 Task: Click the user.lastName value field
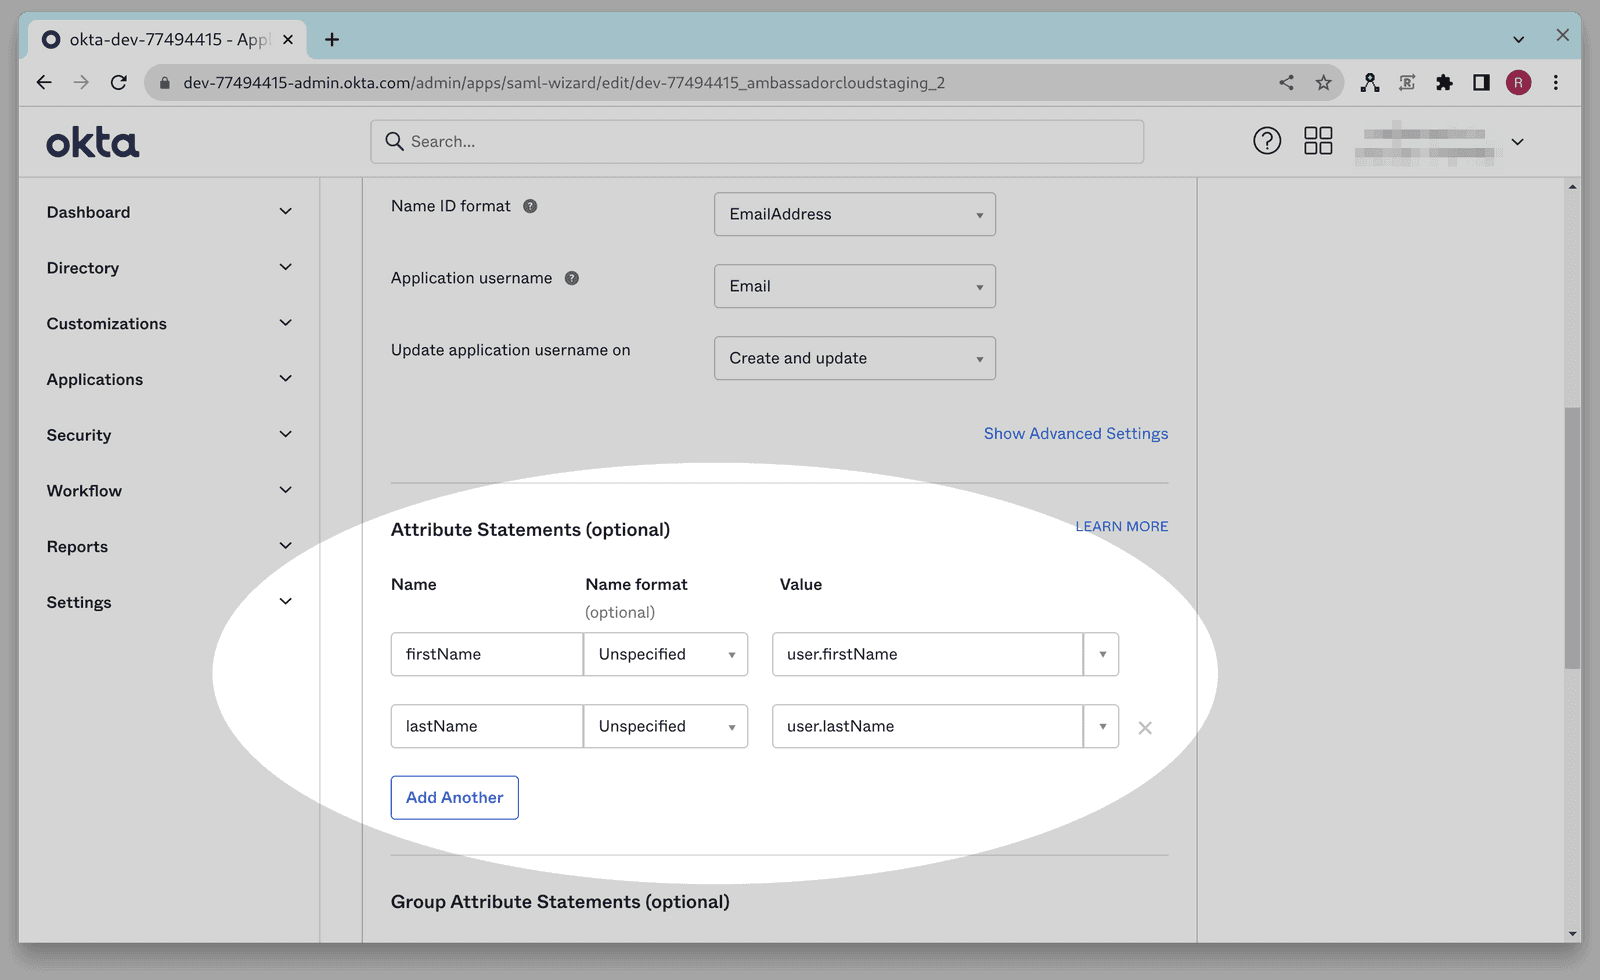coord(928,726)
